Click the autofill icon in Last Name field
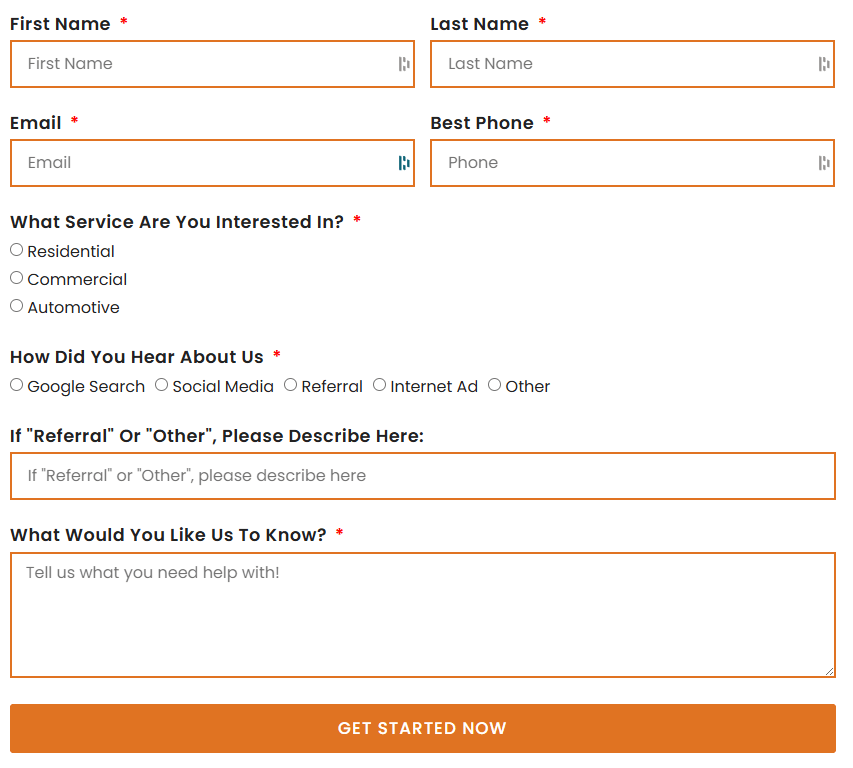Image resolution: width=853 pixels, height=768 pixels. tap(824, 64)
